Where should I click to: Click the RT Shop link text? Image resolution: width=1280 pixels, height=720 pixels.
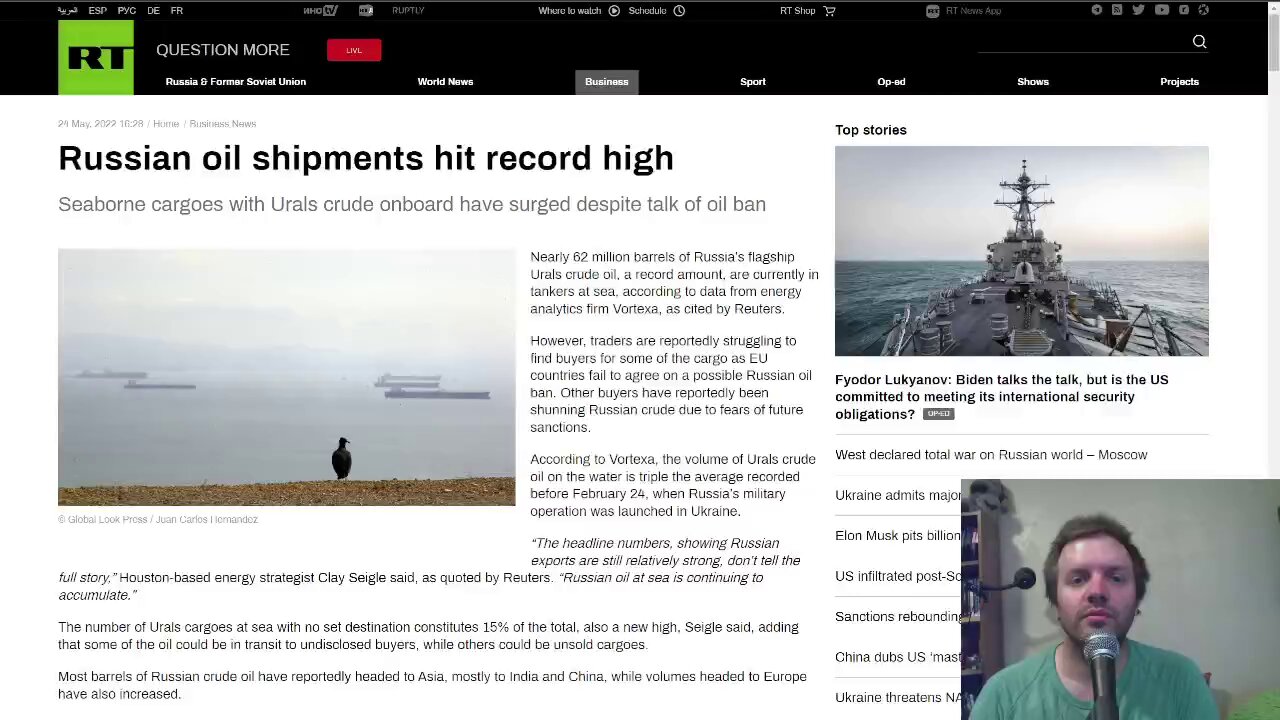click(798, 11)
